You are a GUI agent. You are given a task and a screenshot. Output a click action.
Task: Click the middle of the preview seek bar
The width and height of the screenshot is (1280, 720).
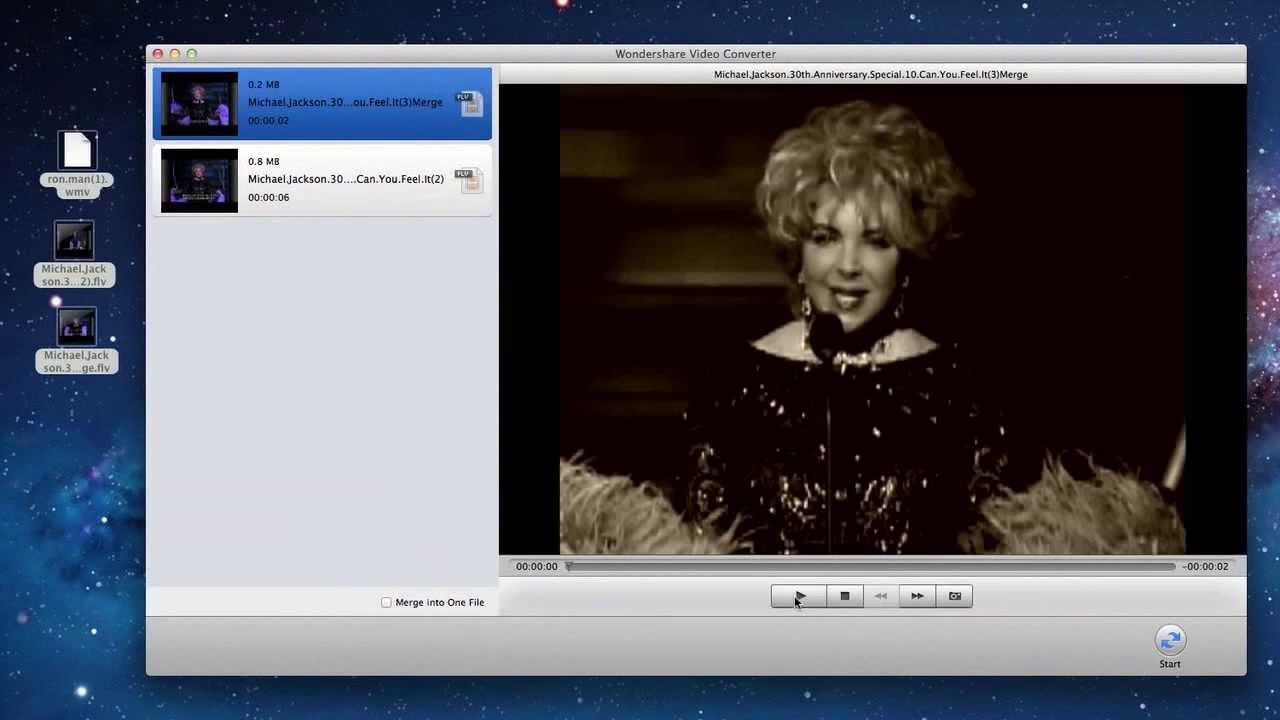coord(871,566)
